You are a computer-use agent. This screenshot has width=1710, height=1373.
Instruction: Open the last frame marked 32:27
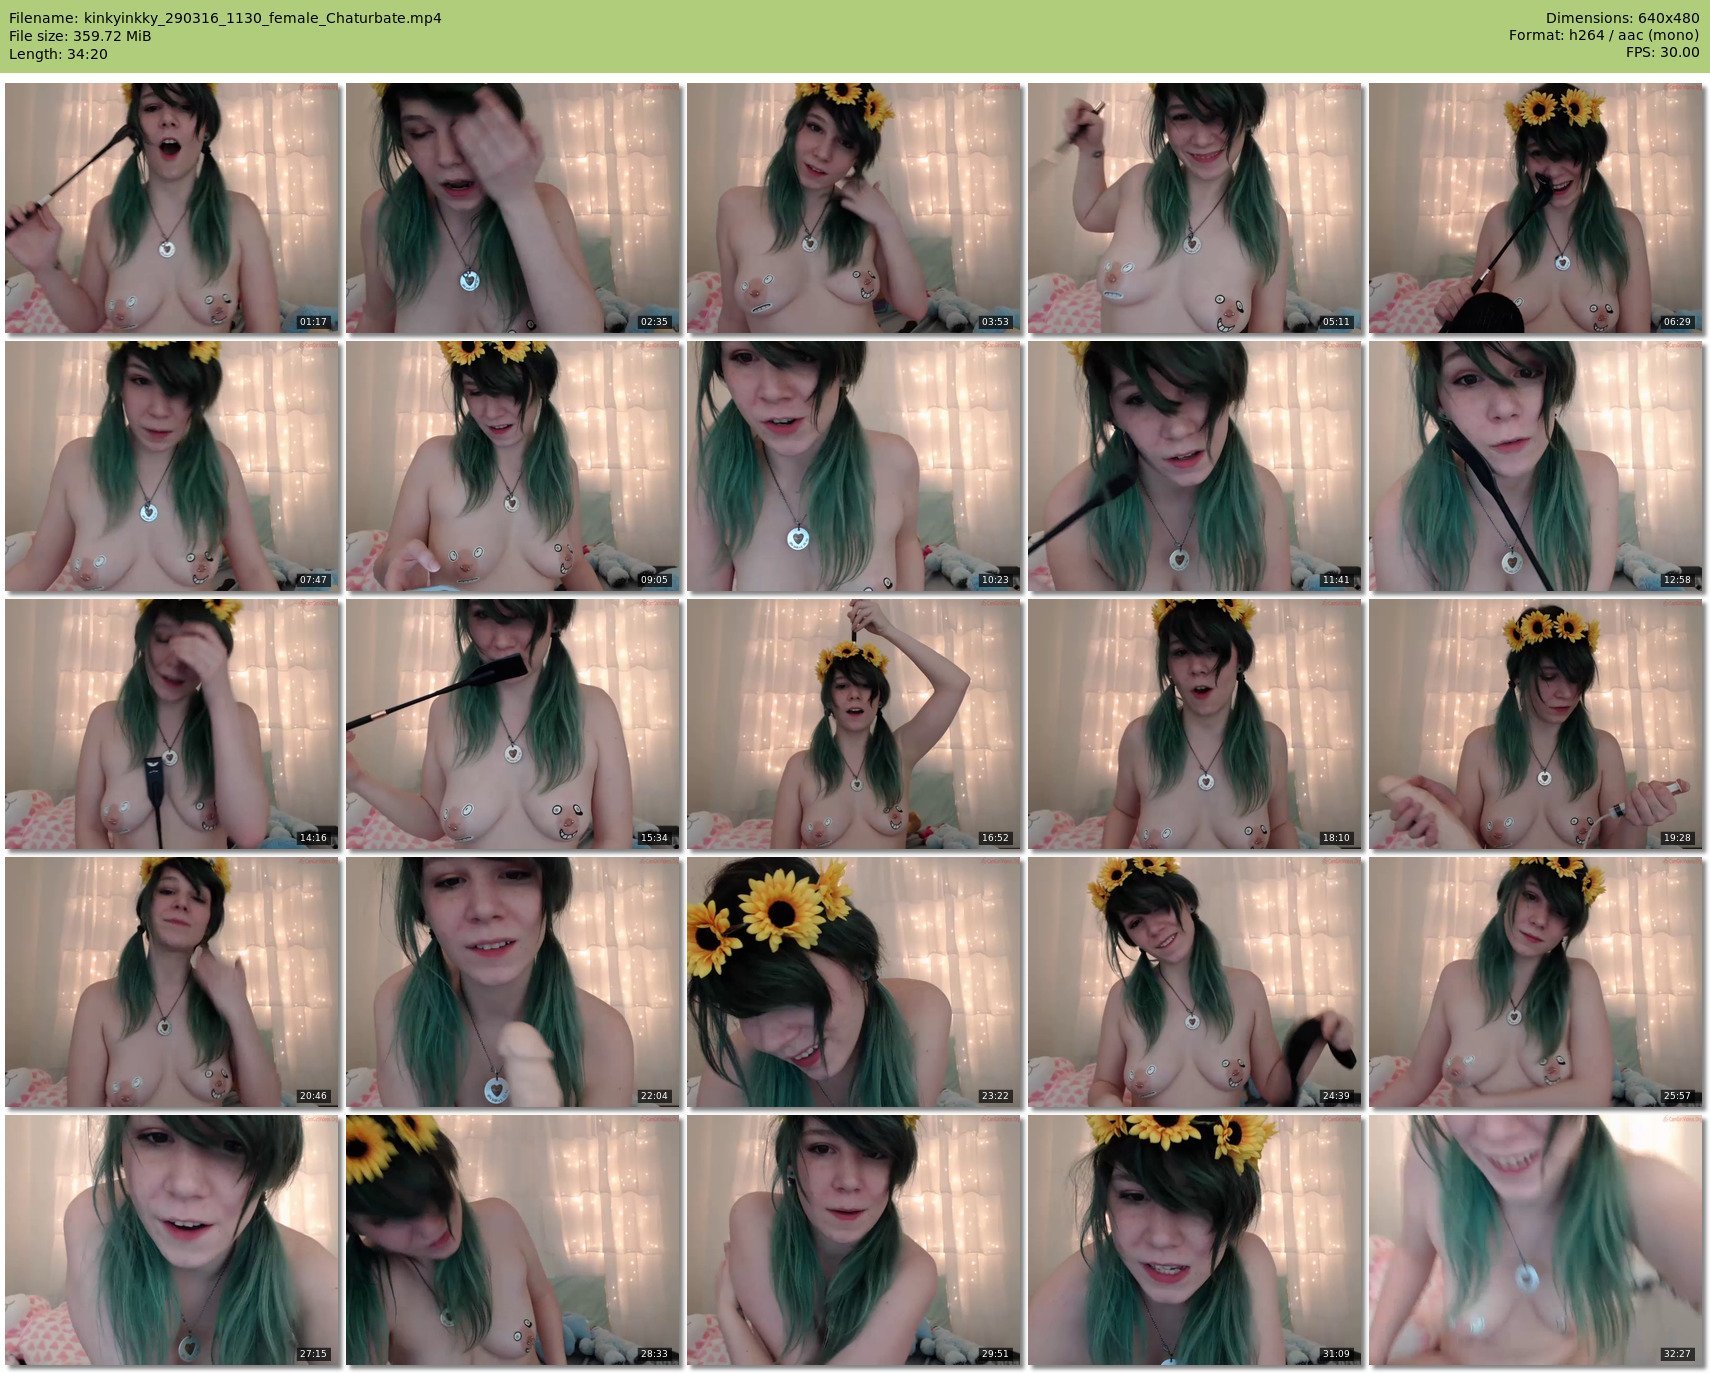pos(1536,1240)
